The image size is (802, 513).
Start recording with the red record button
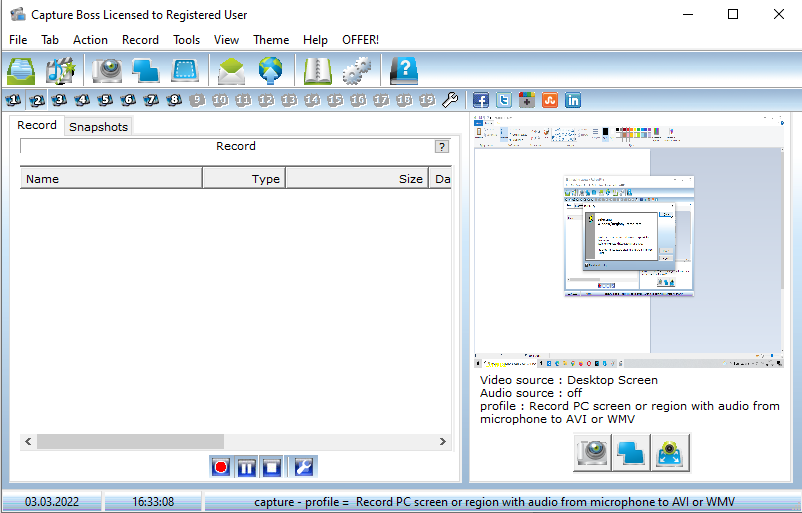coord(221,467)
